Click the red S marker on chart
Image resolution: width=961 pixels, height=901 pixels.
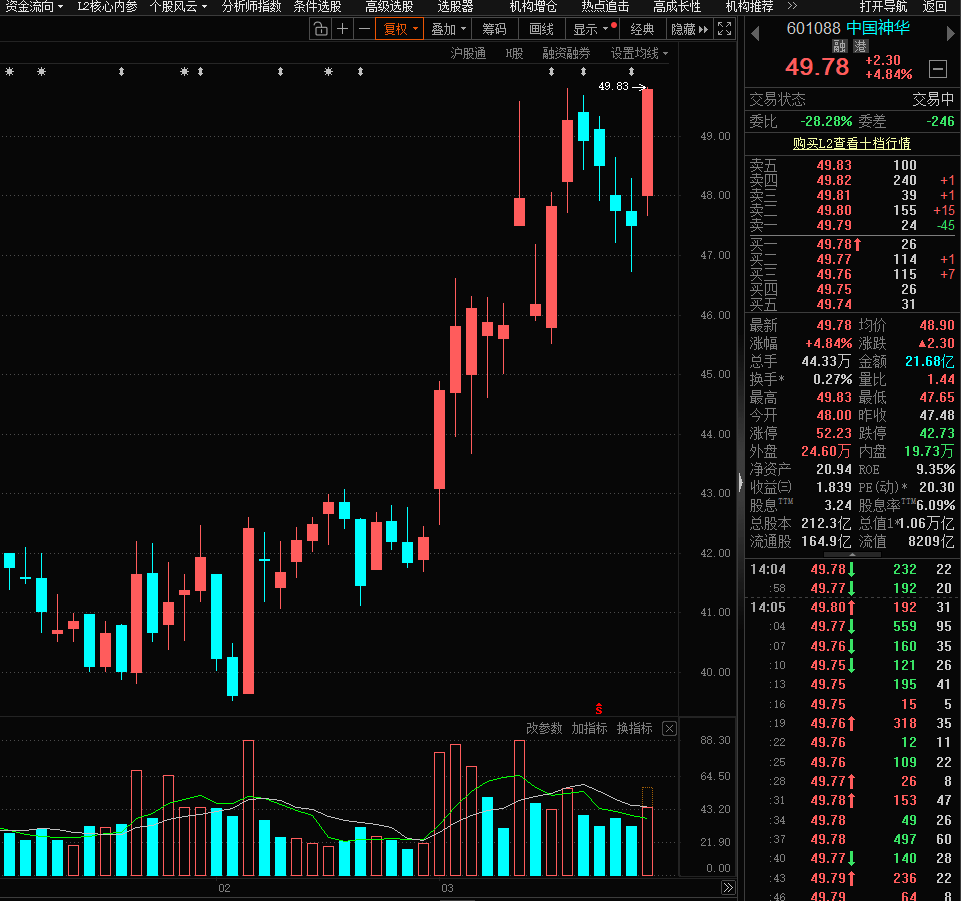[x=599, y=708]
